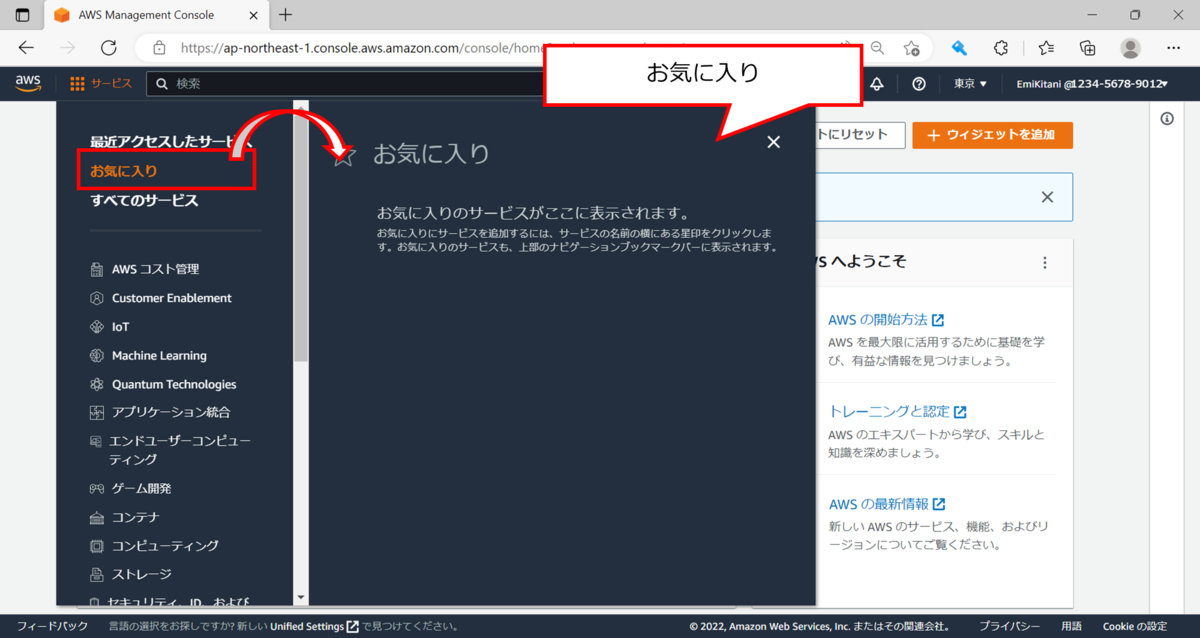Screen dimensions: 1200x638
Task: Select お気に入り in the services menu
Action: pyautogui.click(x=124, y=171)
